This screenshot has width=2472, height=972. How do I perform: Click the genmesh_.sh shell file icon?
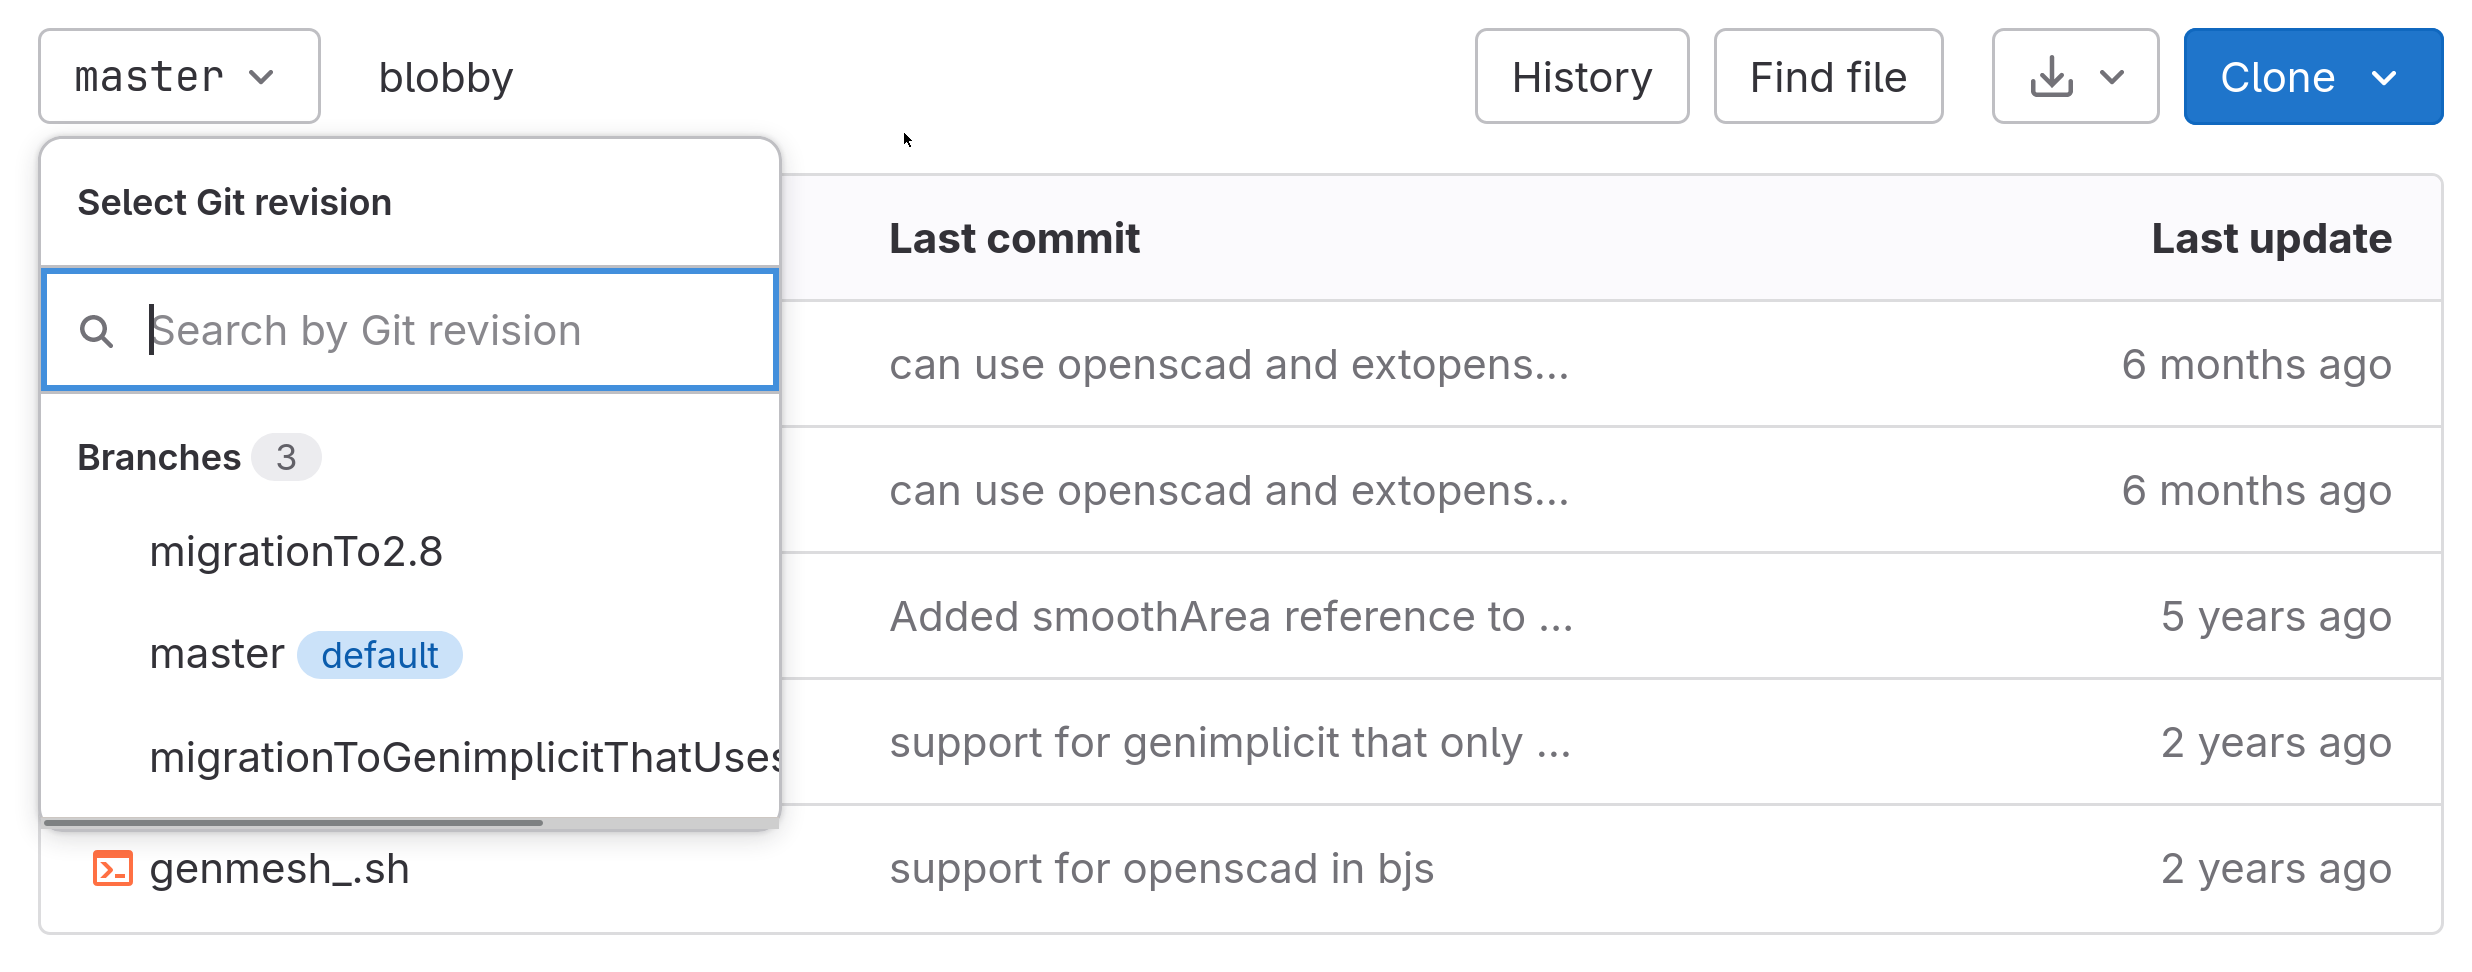(x=112, y=868)
